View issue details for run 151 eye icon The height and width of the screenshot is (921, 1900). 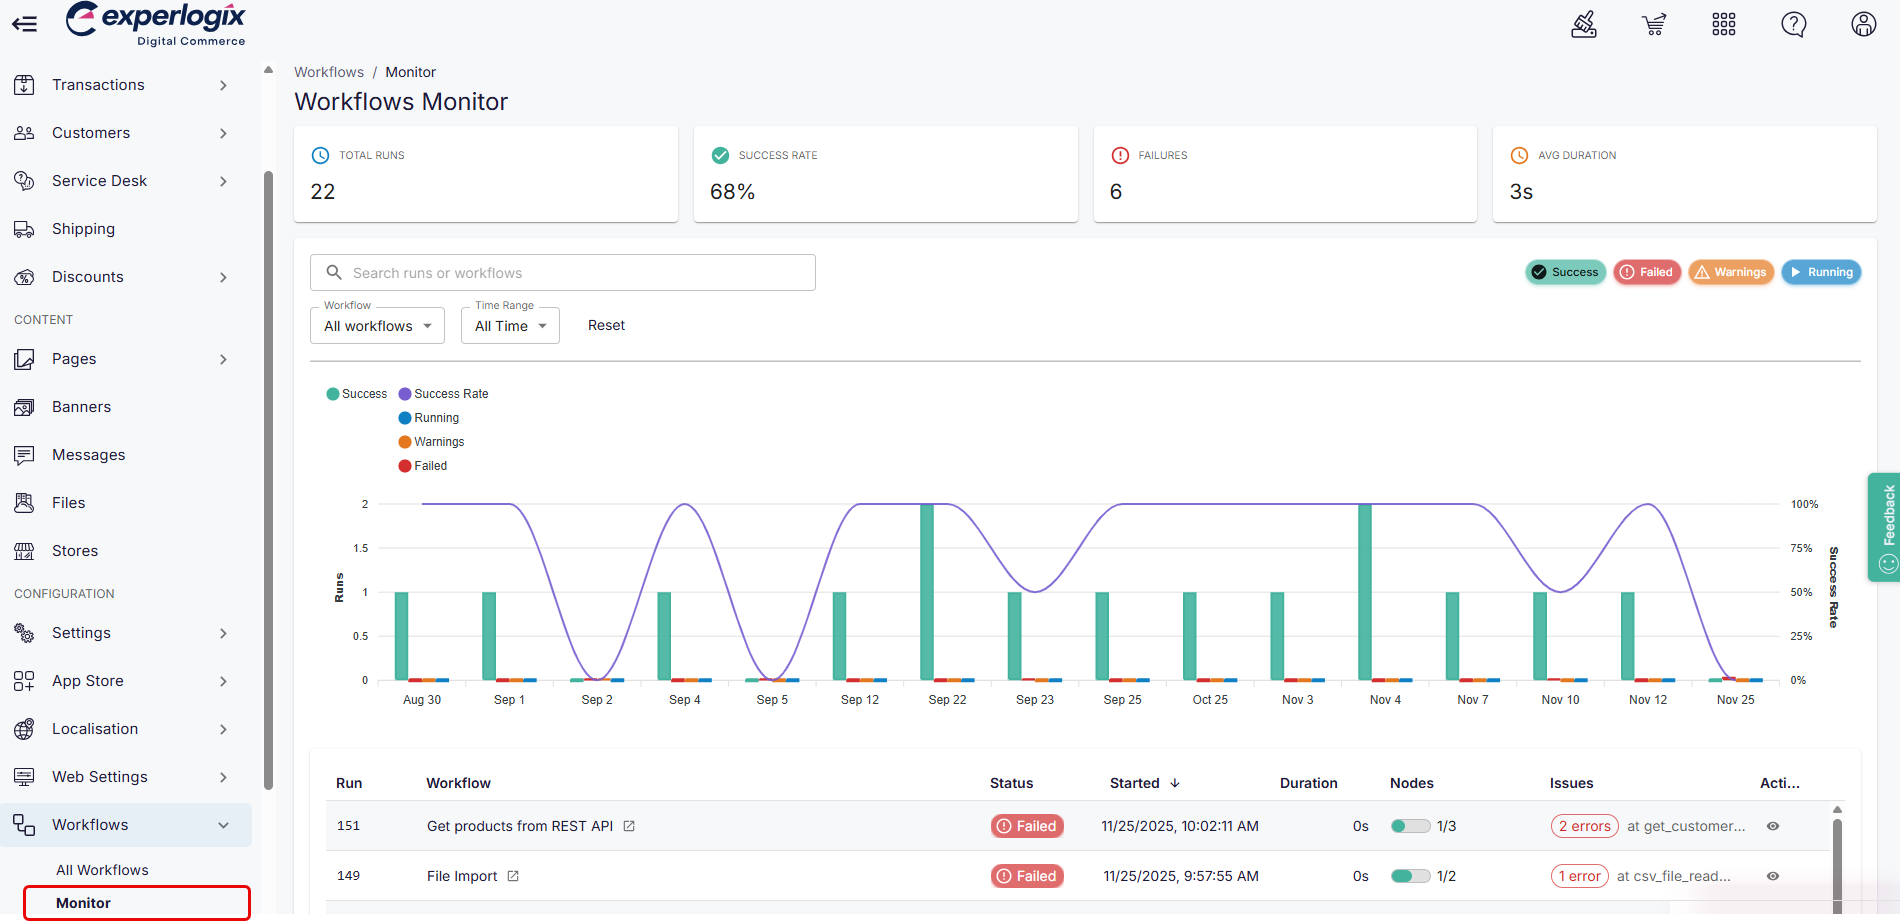[x=1772, y=826]
